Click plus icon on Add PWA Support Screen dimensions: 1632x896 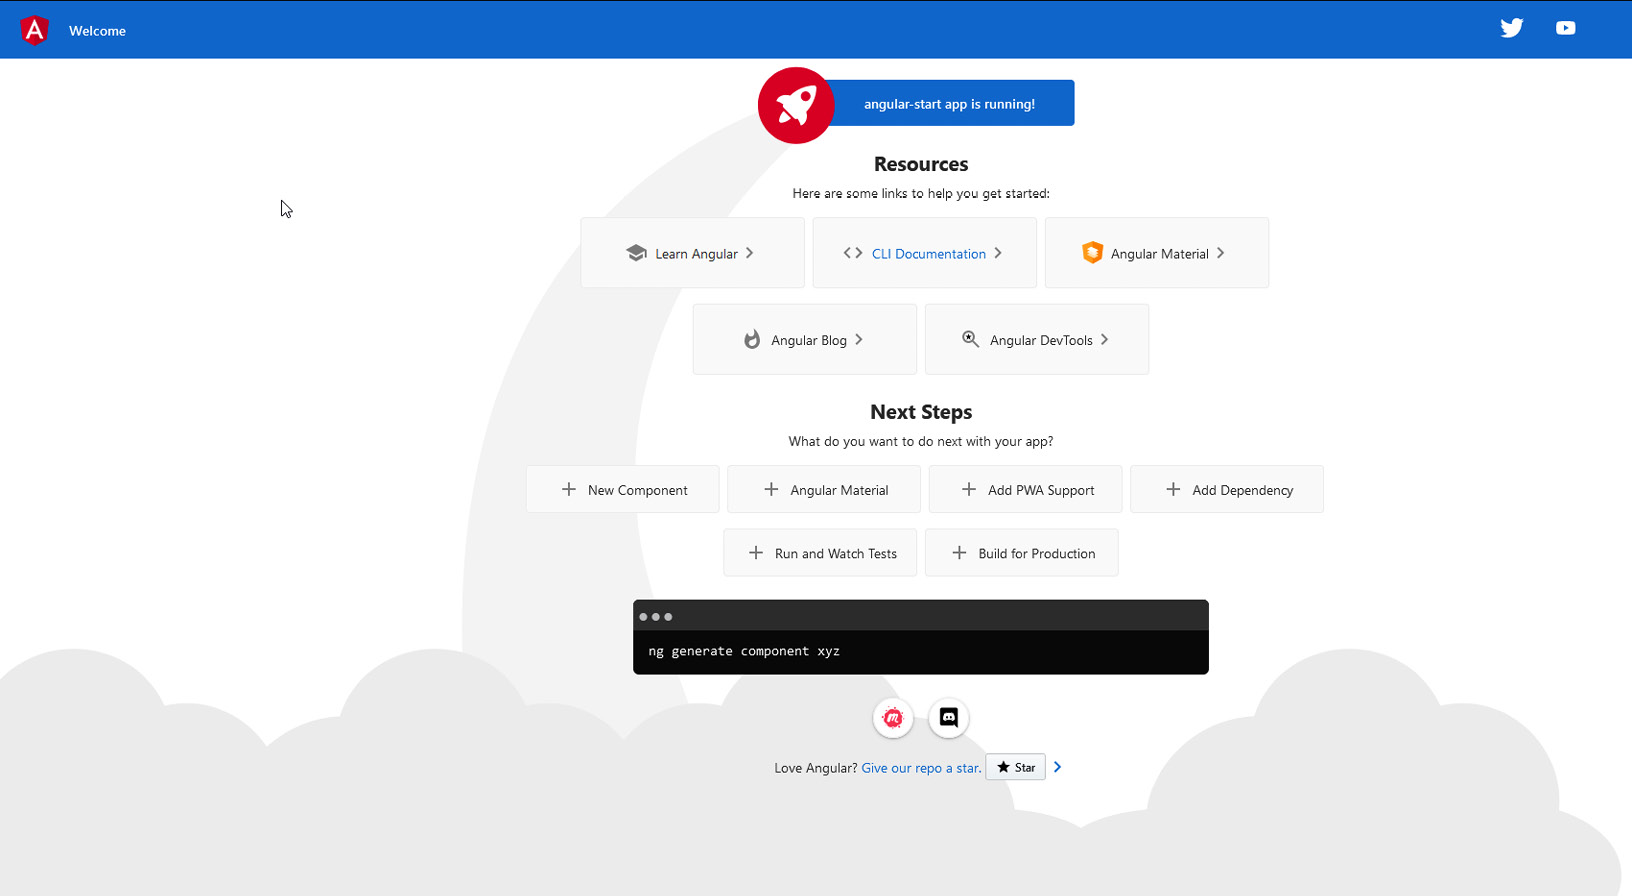pos(969,489)
